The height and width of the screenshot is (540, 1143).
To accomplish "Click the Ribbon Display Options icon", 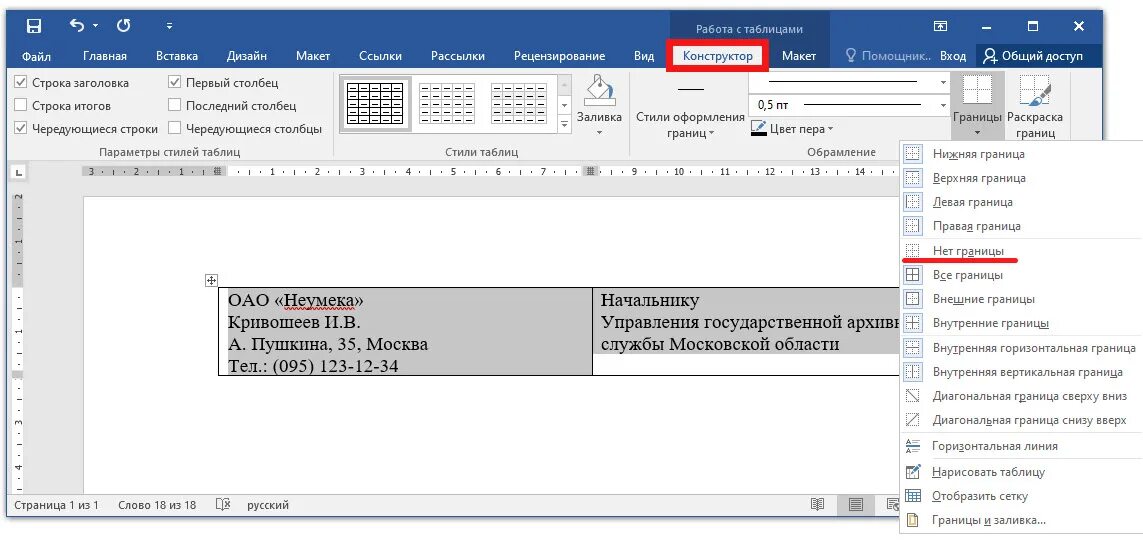I will pos(940,26).
